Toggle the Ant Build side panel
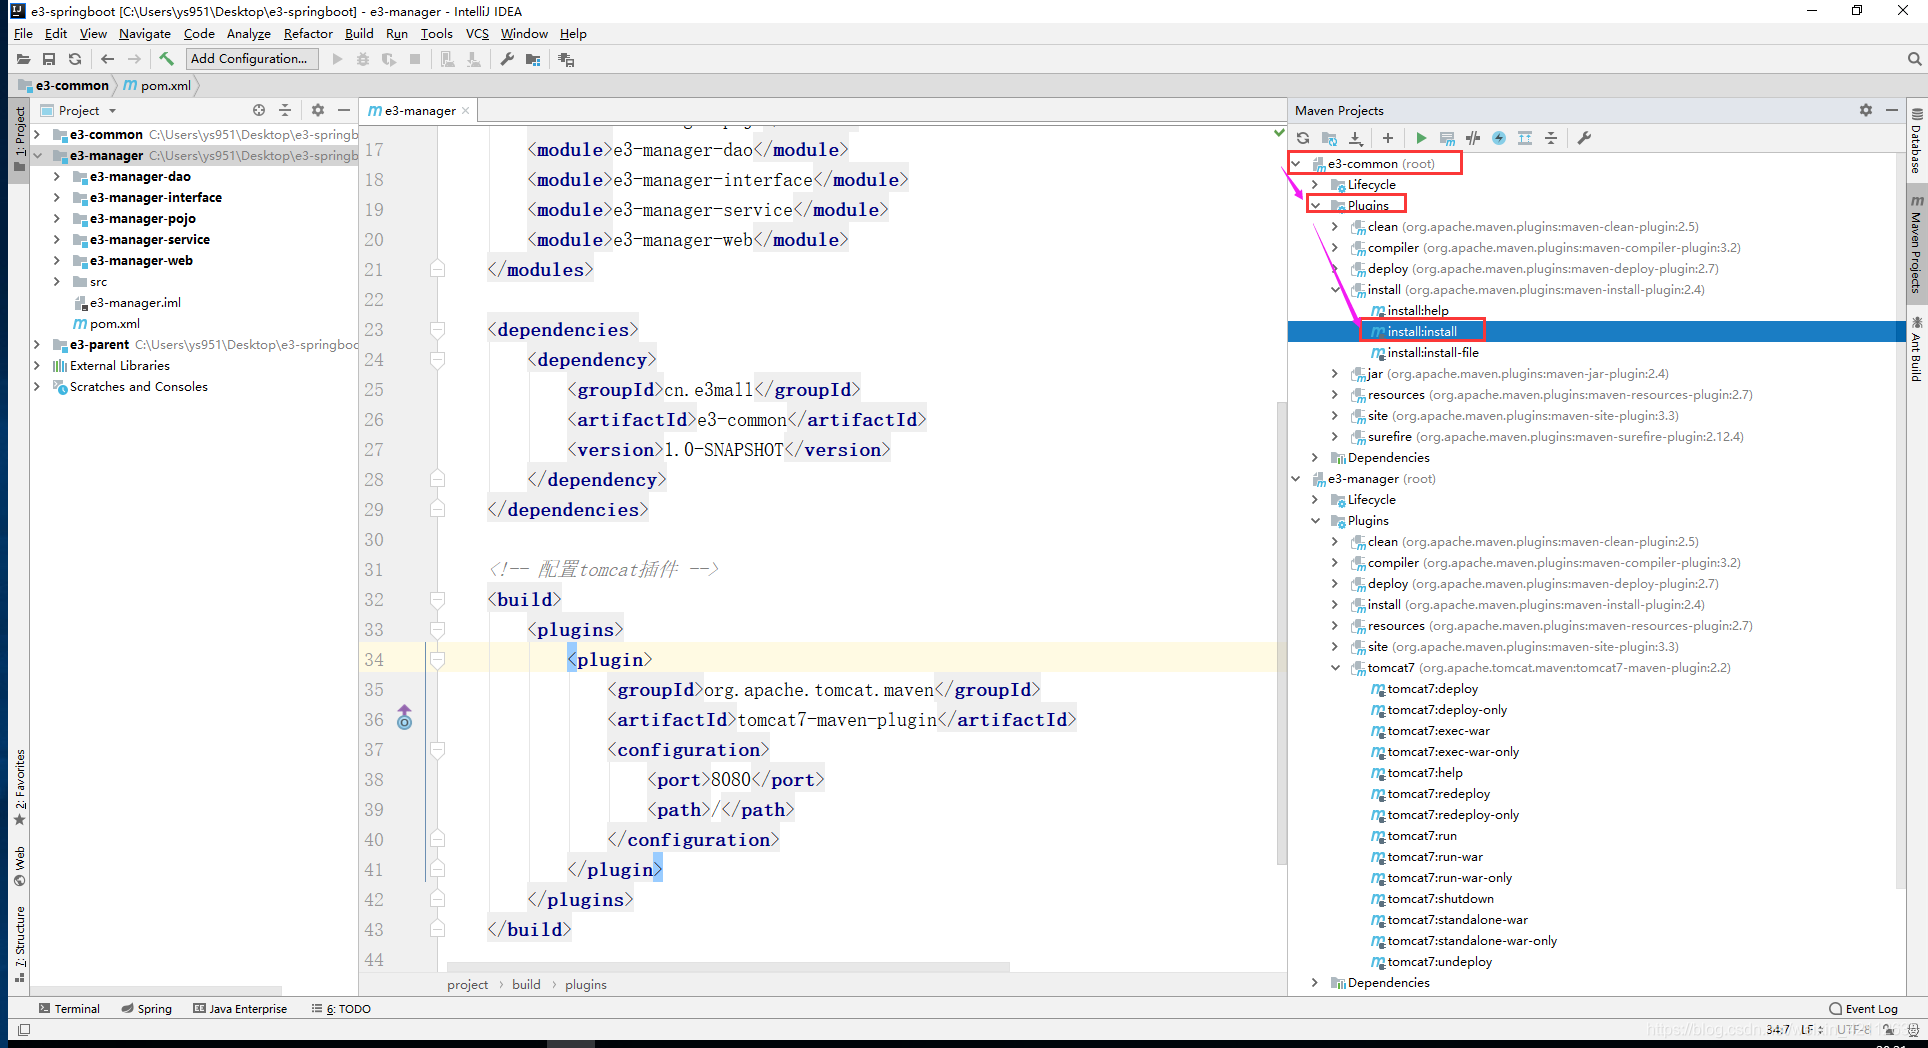Screen dimensions: 1928x1048 point(1917,350)
